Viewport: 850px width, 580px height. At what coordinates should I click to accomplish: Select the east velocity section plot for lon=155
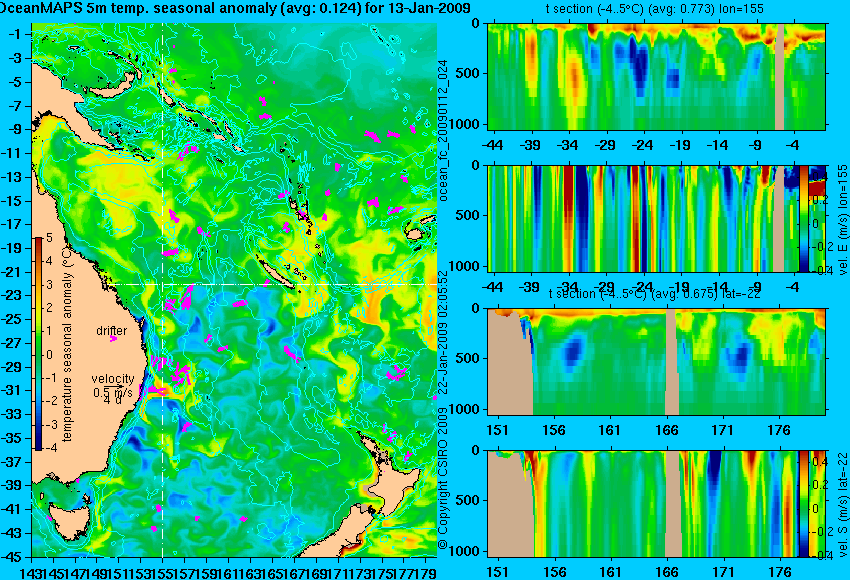tap(656, 218)
